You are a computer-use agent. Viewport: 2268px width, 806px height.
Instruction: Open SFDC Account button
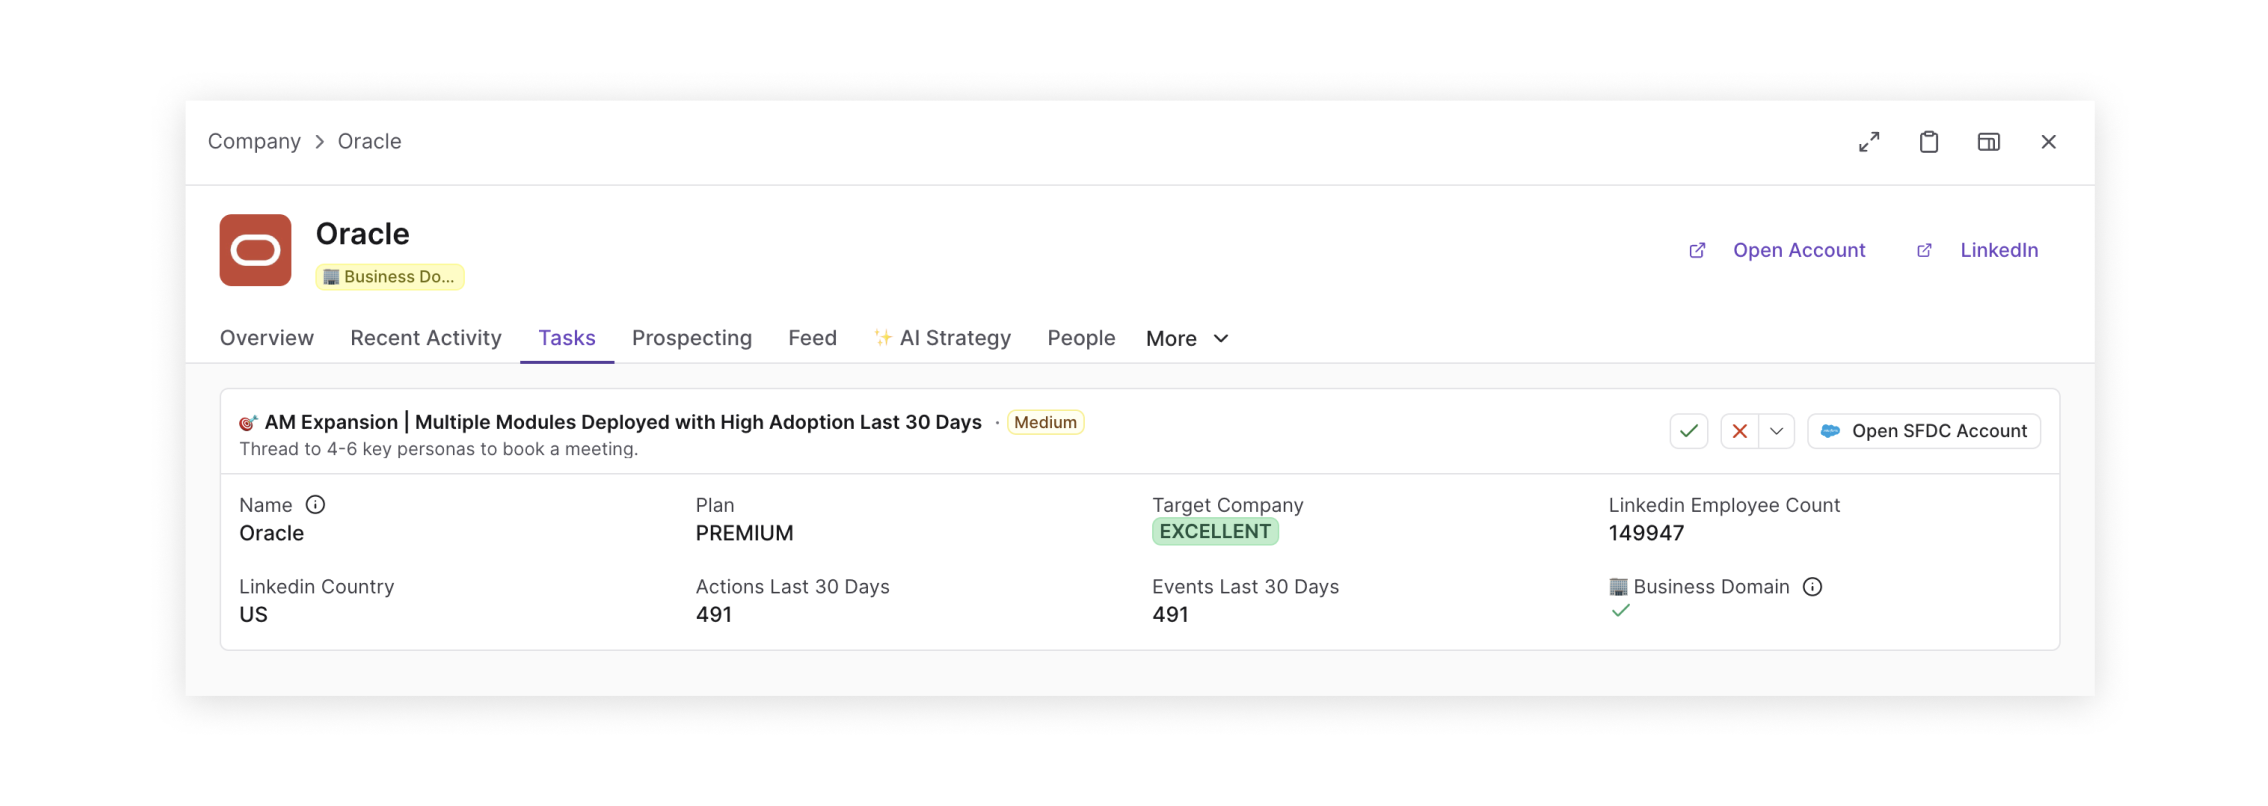(1924, 431)
